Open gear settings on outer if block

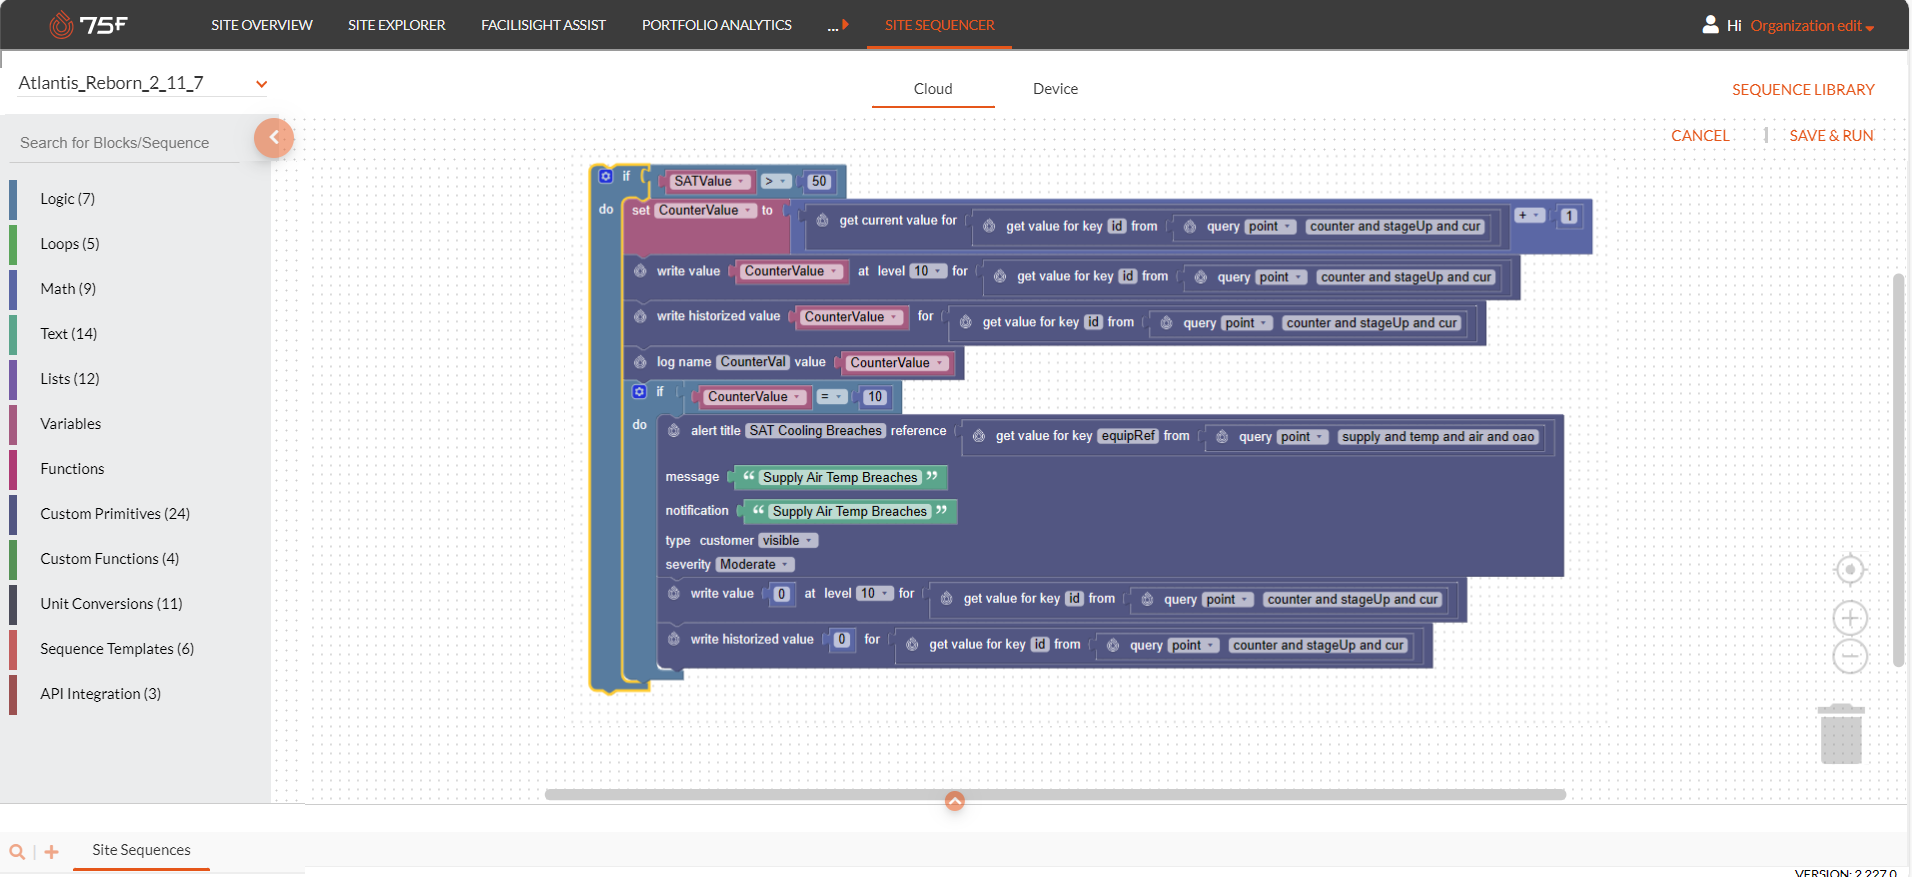point(606,176)
